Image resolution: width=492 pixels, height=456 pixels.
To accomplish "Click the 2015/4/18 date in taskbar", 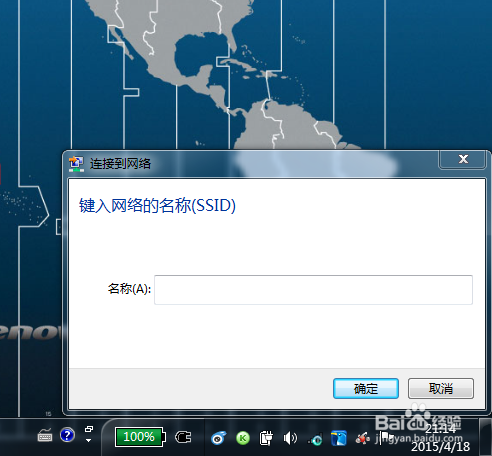I will pyautogui.click(x=441, y=446).
